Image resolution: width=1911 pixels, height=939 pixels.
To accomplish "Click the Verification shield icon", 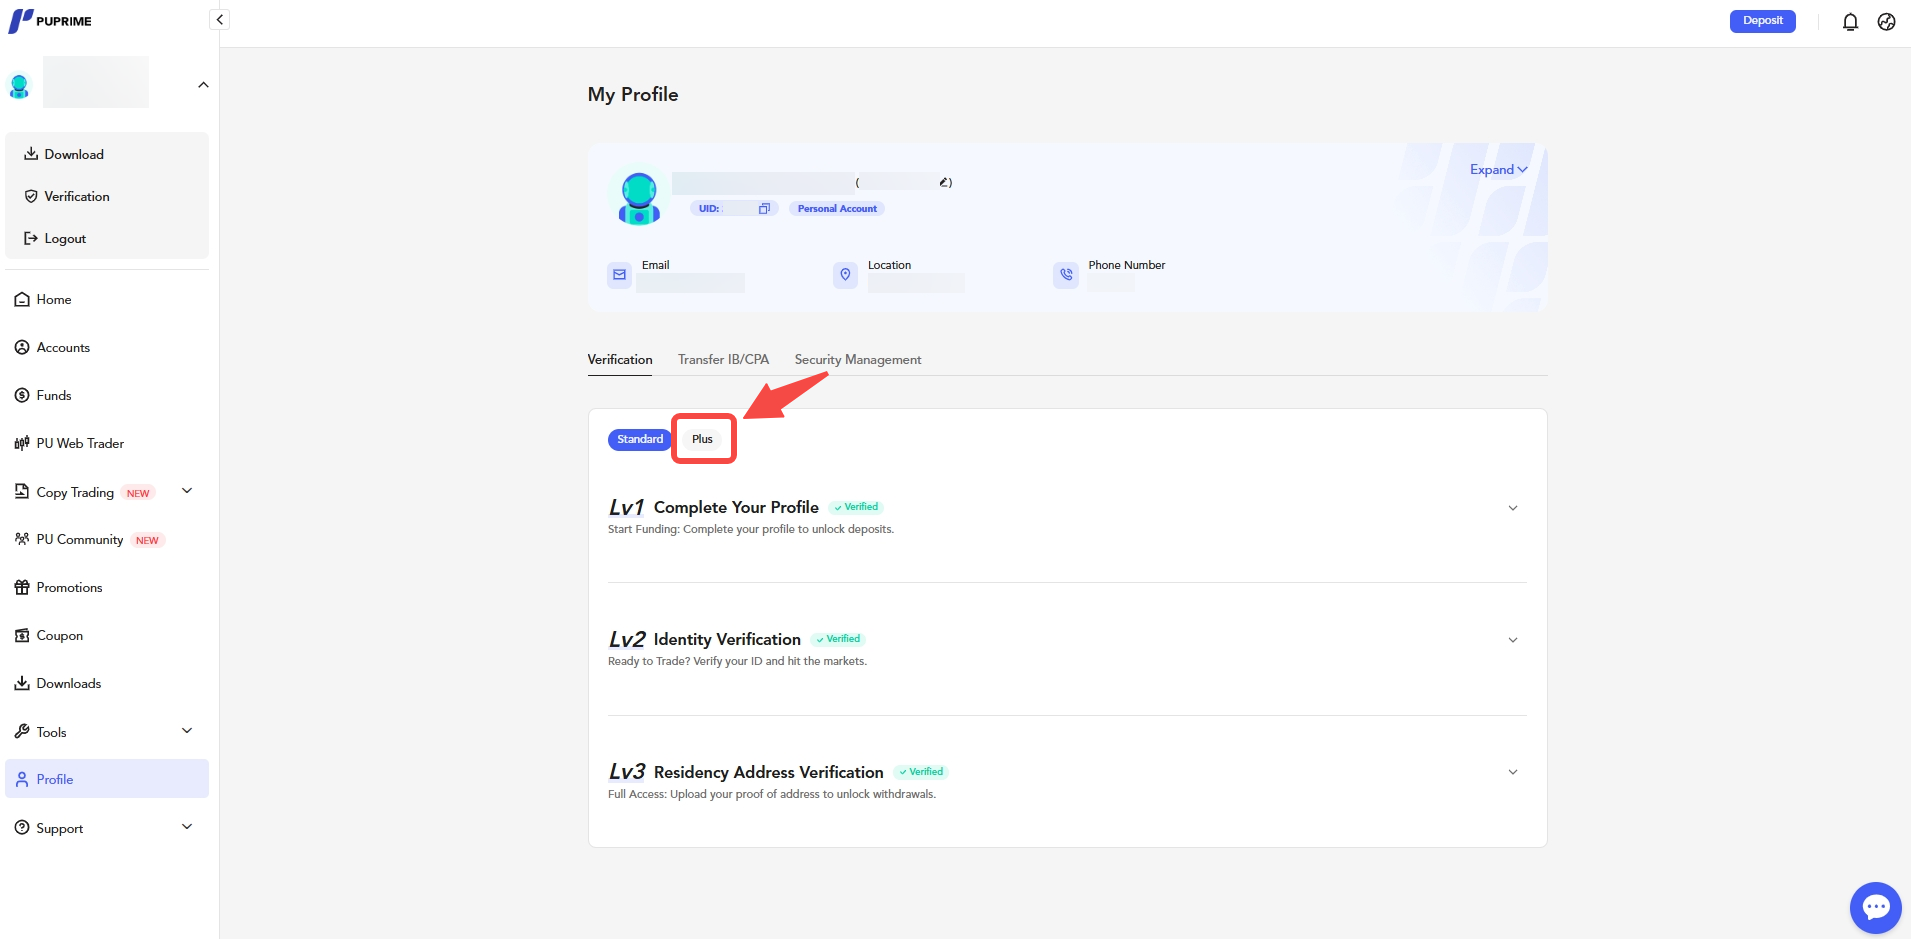I will point(31,196).
